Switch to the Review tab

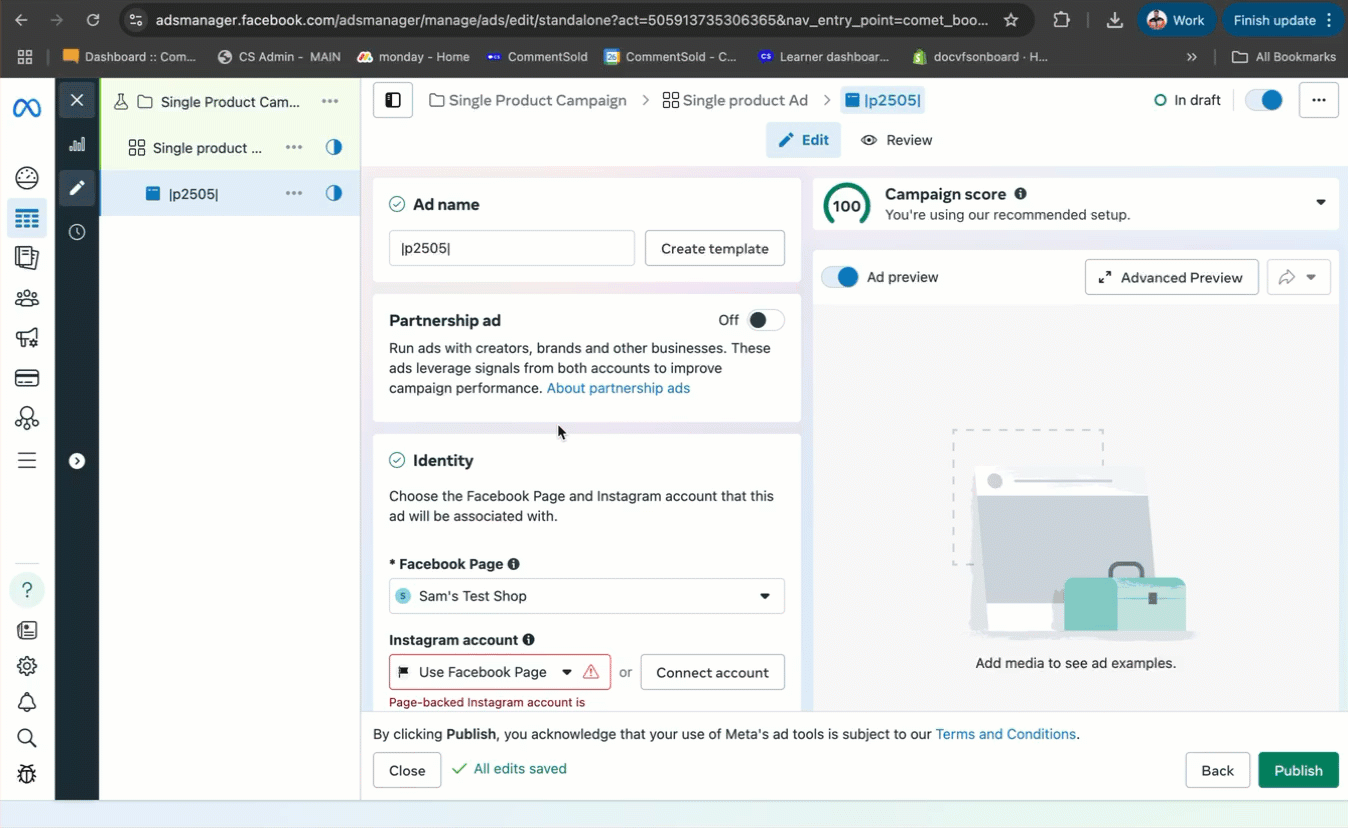897,140
